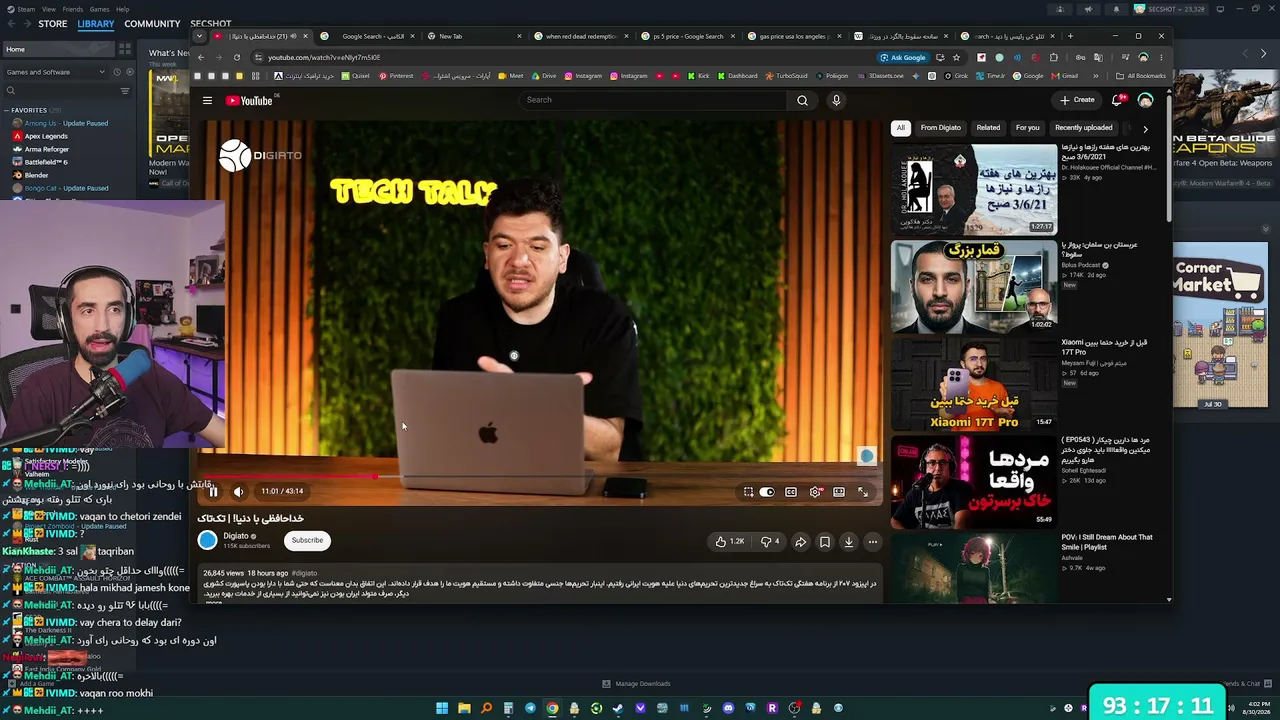Viewport: 1280px width, 720px height.
Task: Open the Steam LIBRARY tab
Action: tap(96, 24)
